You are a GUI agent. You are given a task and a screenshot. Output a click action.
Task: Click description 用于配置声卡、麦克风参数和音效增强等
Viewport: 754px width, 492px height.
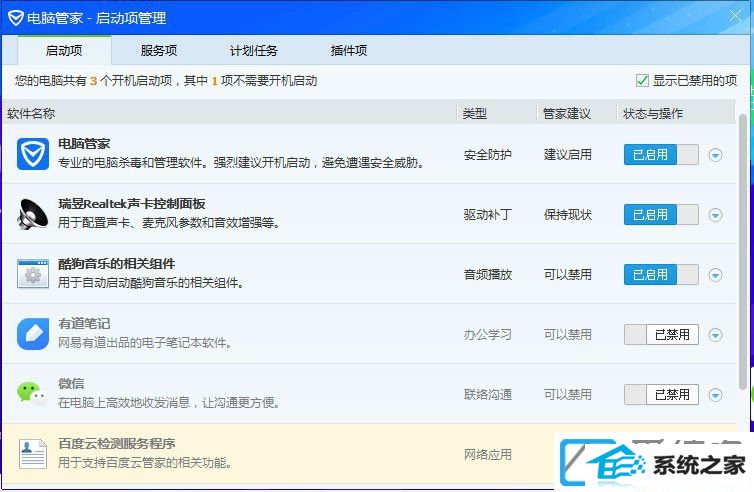click(x=168, y=223)
